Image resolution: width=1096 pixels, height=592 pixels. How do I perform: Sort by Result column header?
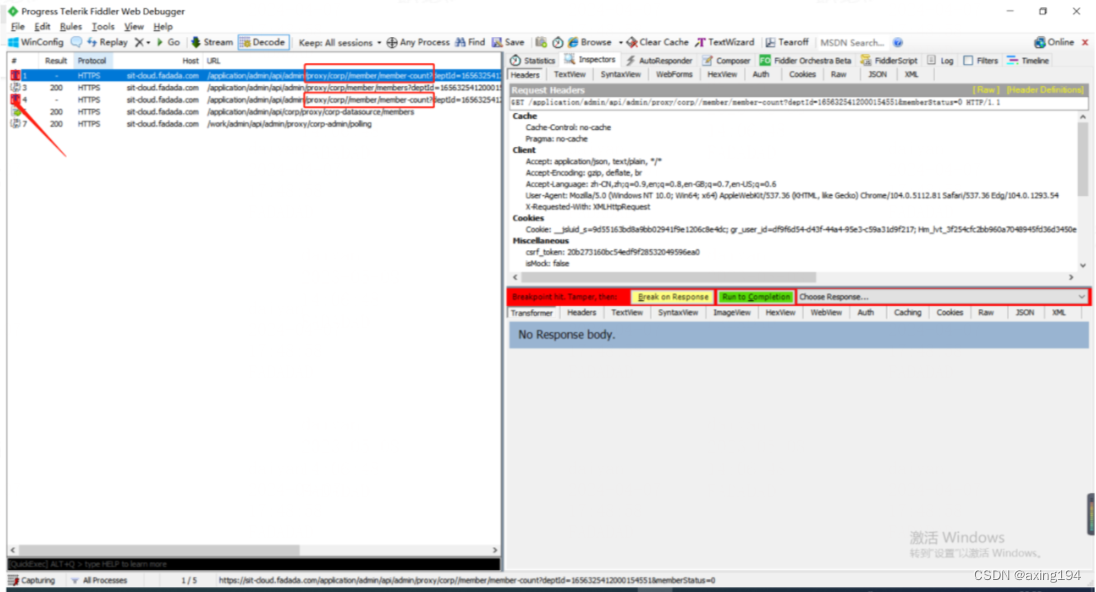pos(55,61)
